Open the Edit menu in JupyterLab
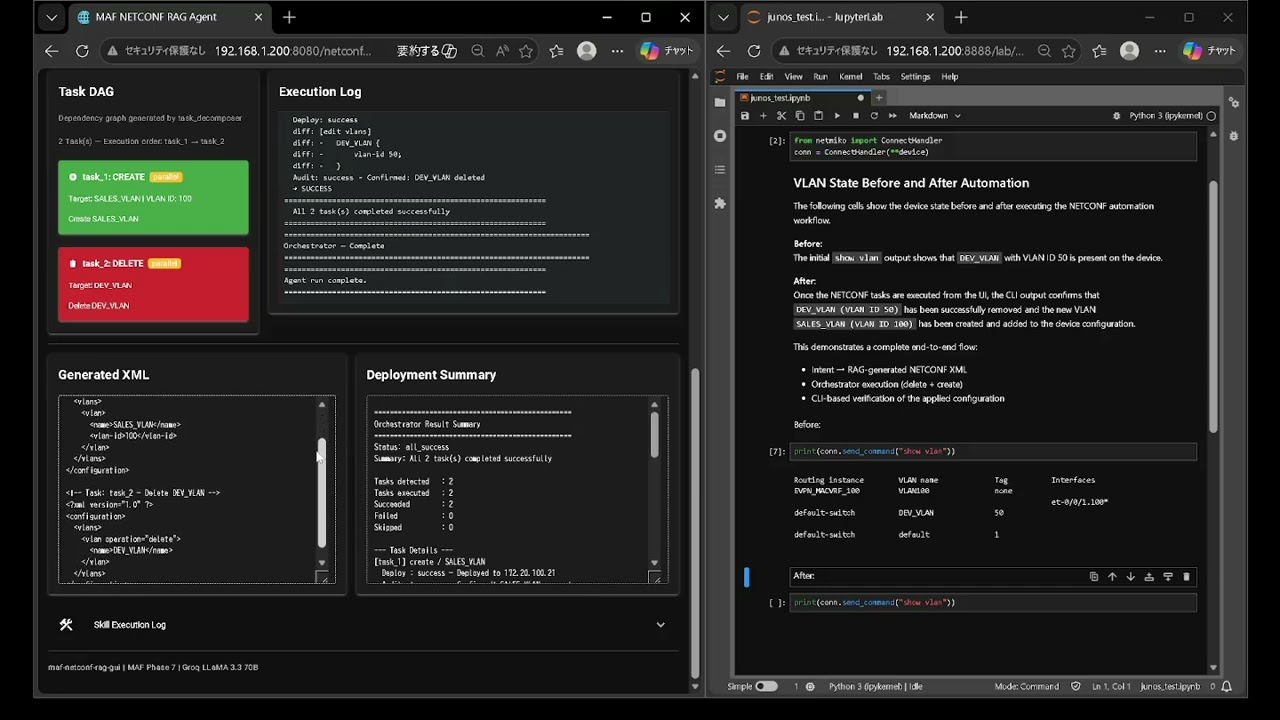The image size is (1280, 720). pos(766,77)
